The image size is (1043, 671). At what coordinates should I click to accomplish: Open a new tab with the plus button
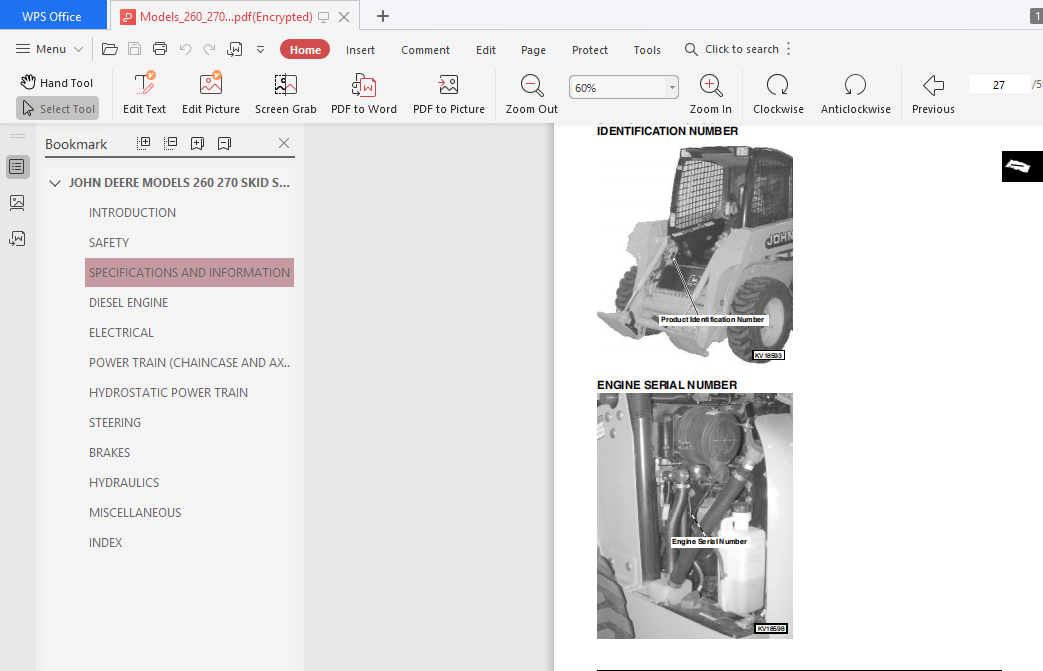tap(382, 16)
